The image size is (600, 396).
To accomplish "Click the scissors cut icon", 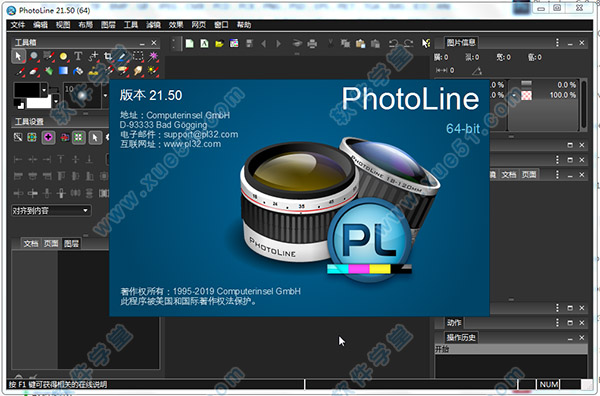I will click(x=331, y=43).
